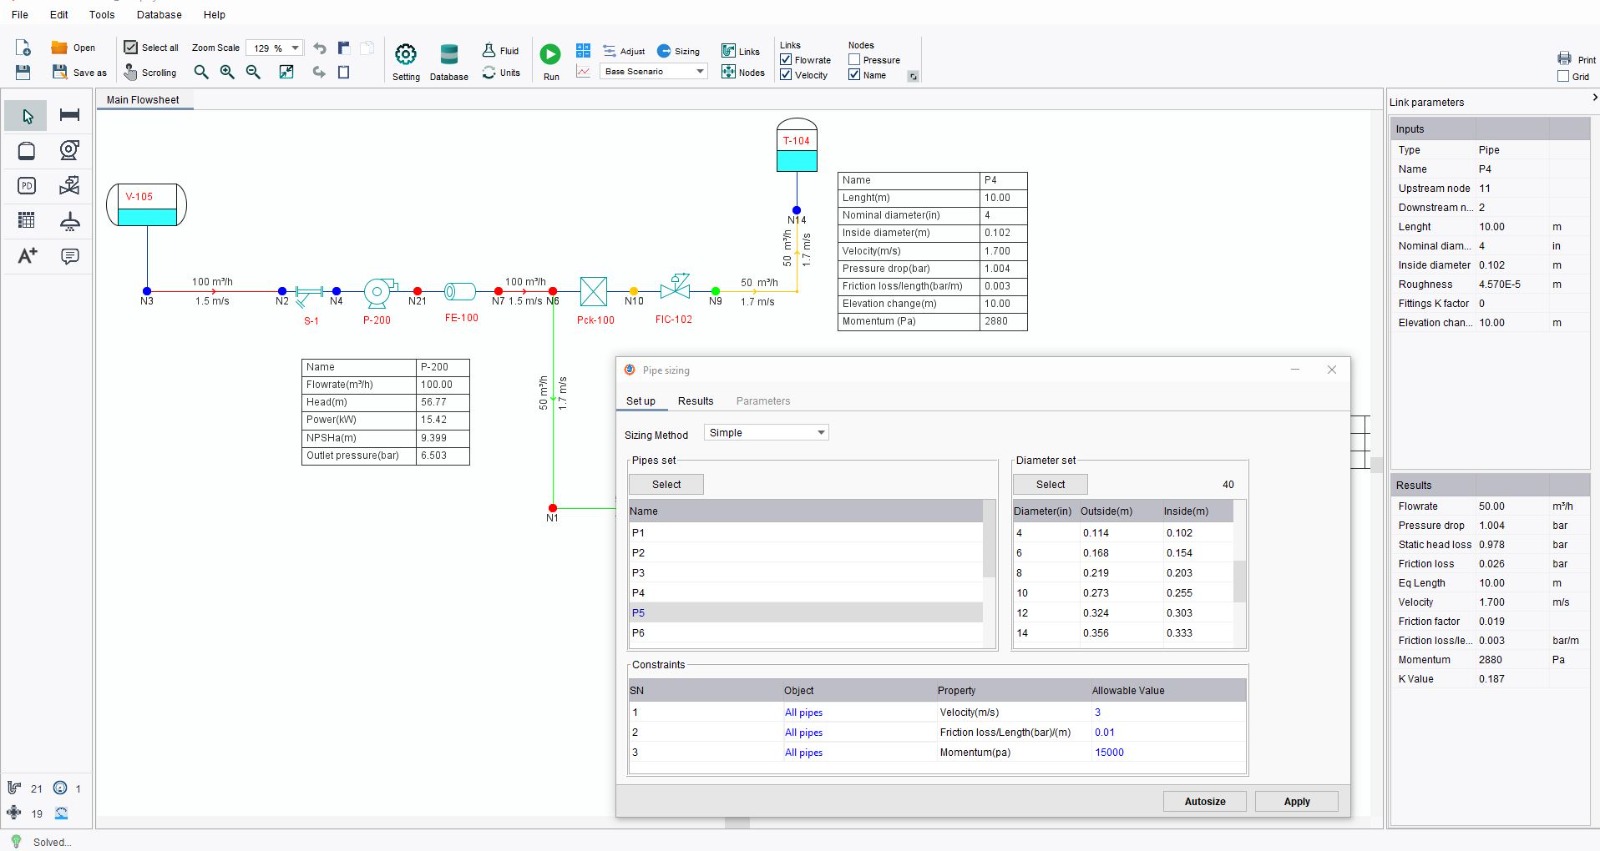Open the Setting gear icon

point(405,55)
